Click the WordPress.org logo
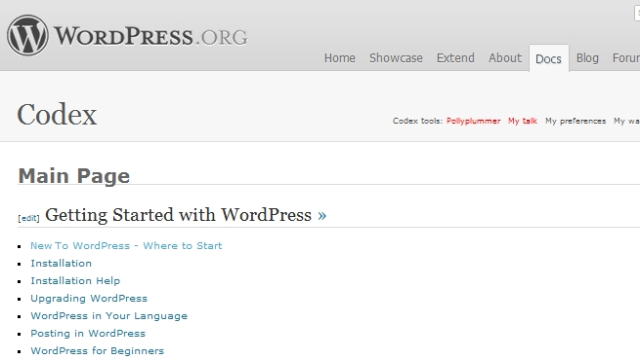640x360 pixels. coord(127,36)
